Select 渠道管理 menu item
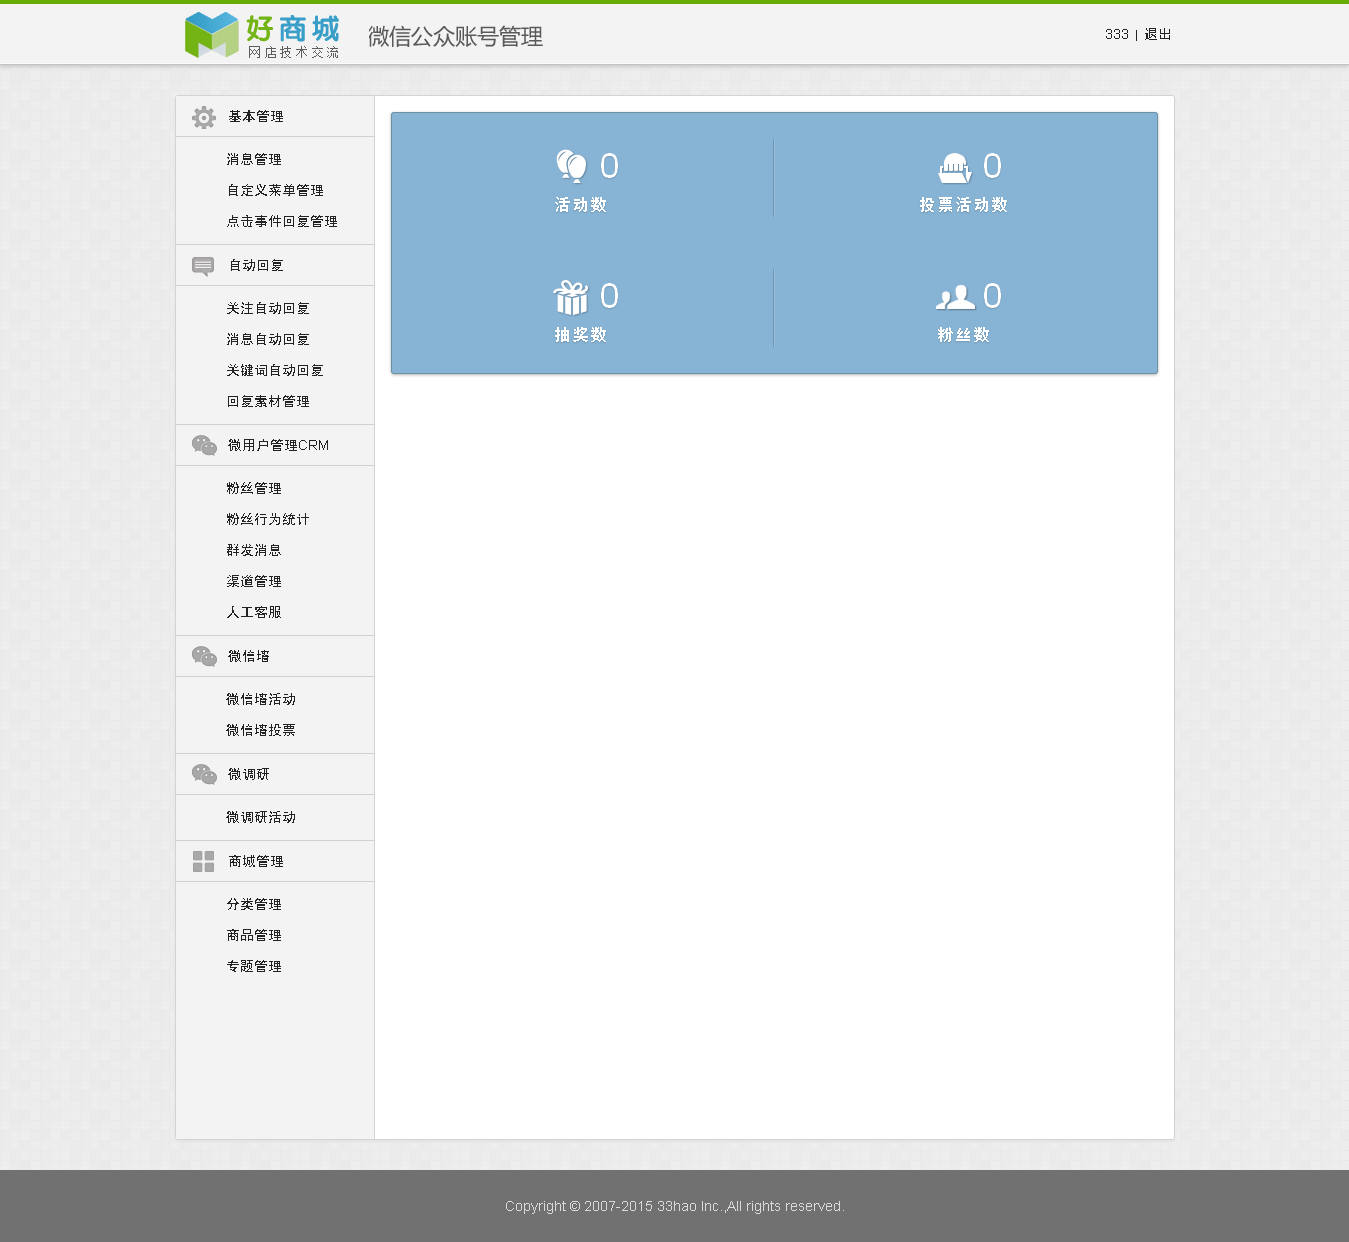 pyautogui.click(x=254, y=581)
